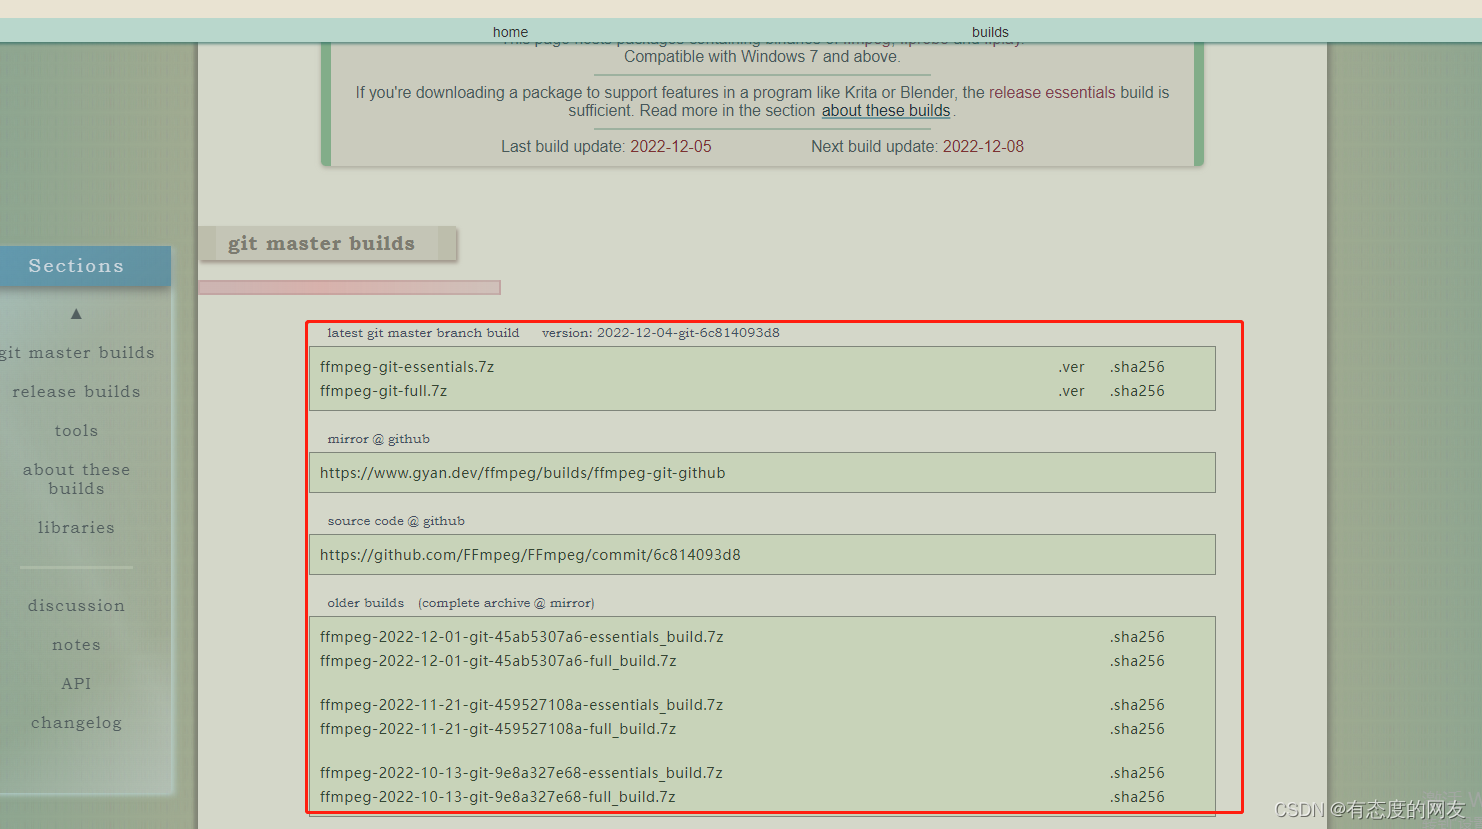
Task: Open .ver file for ffmpeg-git-essentials.7z
Action: (x=1071, y=367)
